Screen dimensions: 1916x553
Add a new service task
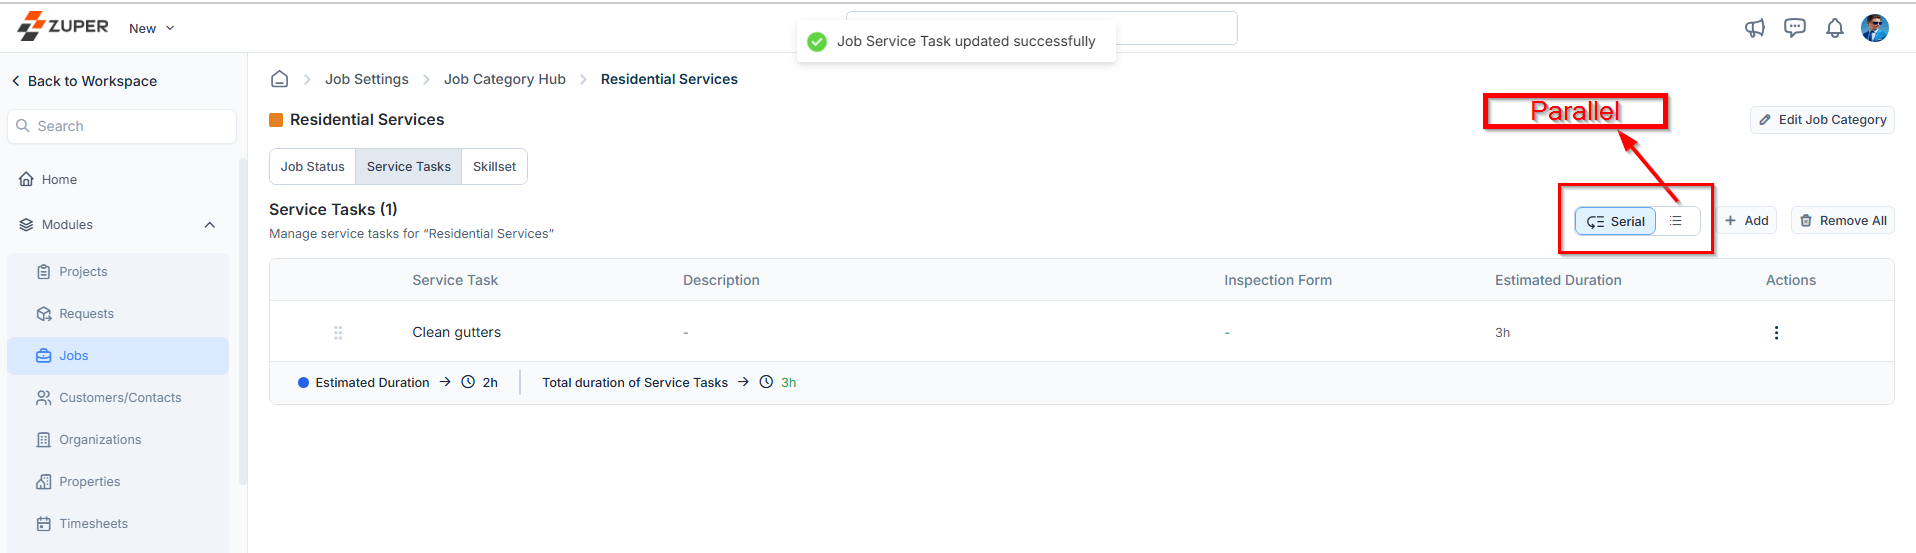[1747, 221]
